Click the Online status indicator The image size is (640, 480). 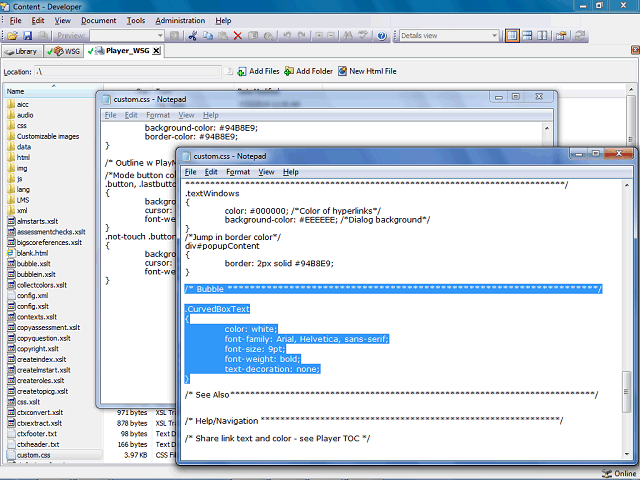tap(619, 473)
